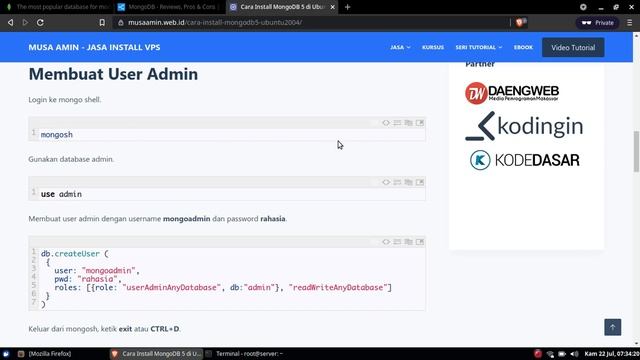This screenshot has height=360, width=640.
Task: Click the 'Membuat User Admin' heading
Action: pos(113,74)
